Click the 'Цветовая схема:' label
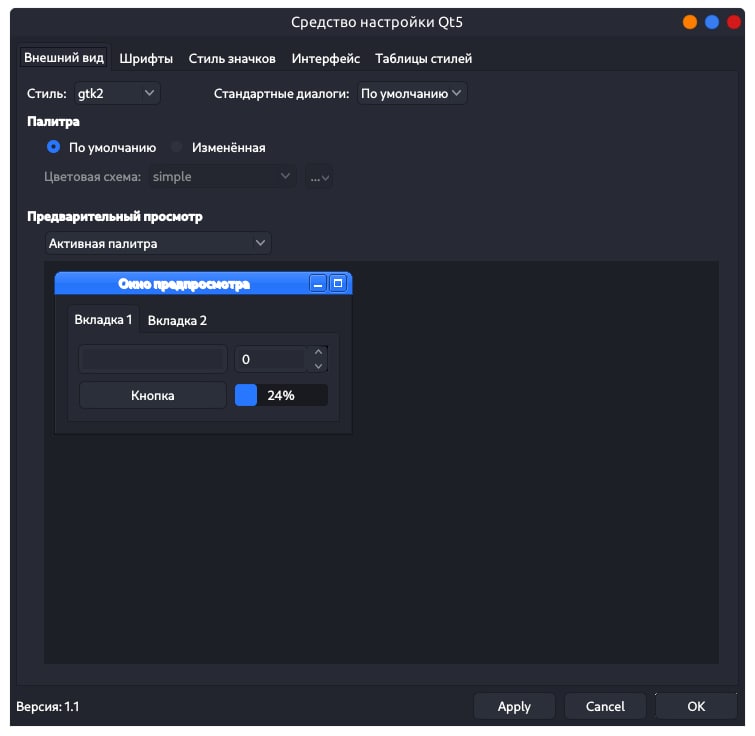 coord(92,177)
